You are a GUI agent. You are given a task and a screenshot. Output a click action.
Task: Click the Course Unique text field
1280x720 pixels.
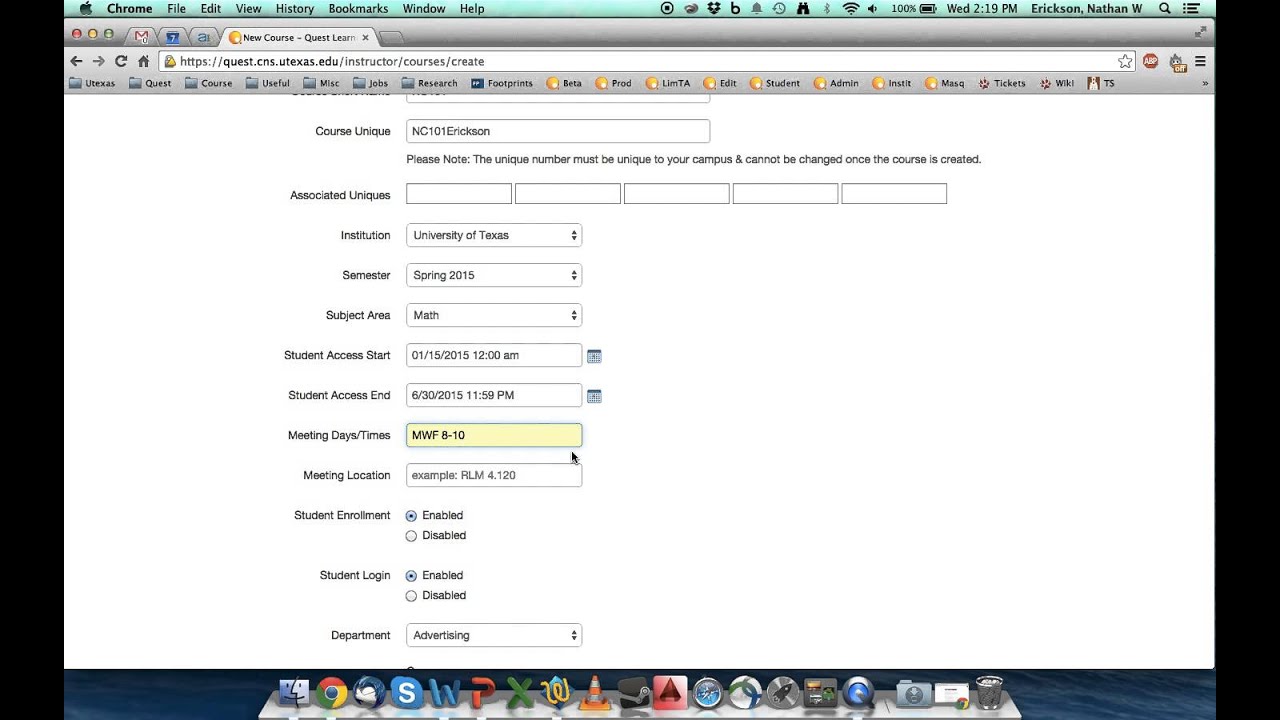pos(558,131)
